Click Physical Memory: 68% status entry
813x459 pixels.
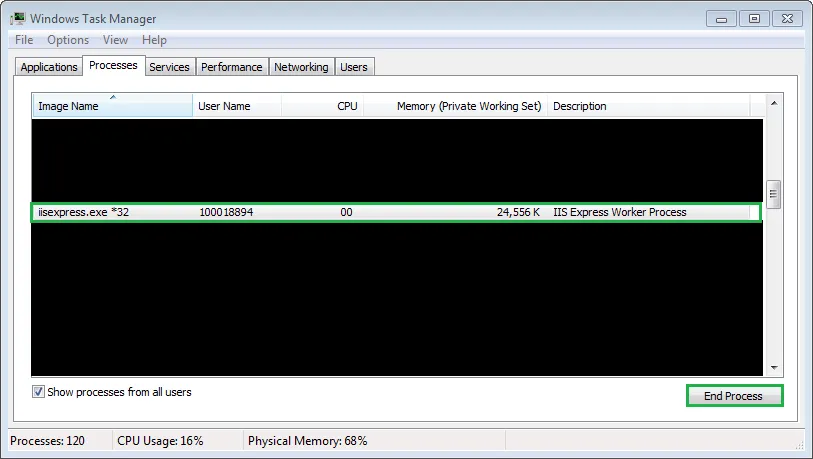[x=307, y=441]
